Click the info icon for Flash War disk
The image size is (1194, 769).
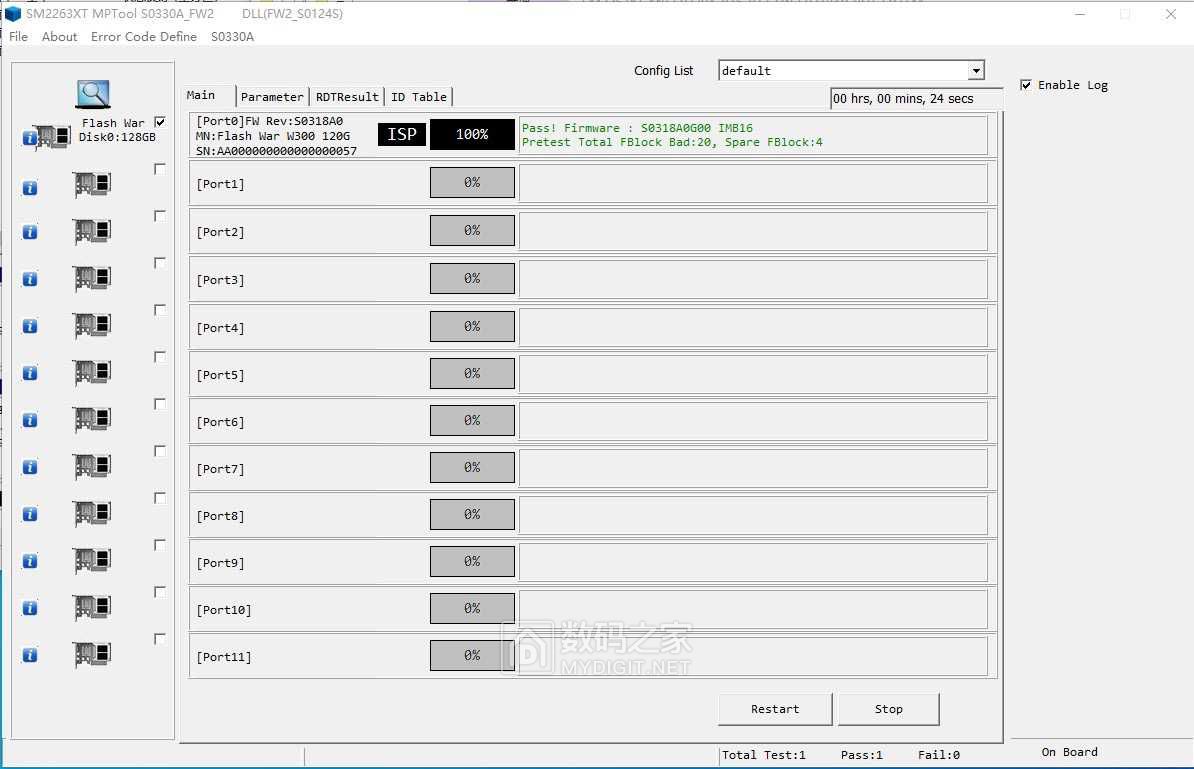click(29, 137)
